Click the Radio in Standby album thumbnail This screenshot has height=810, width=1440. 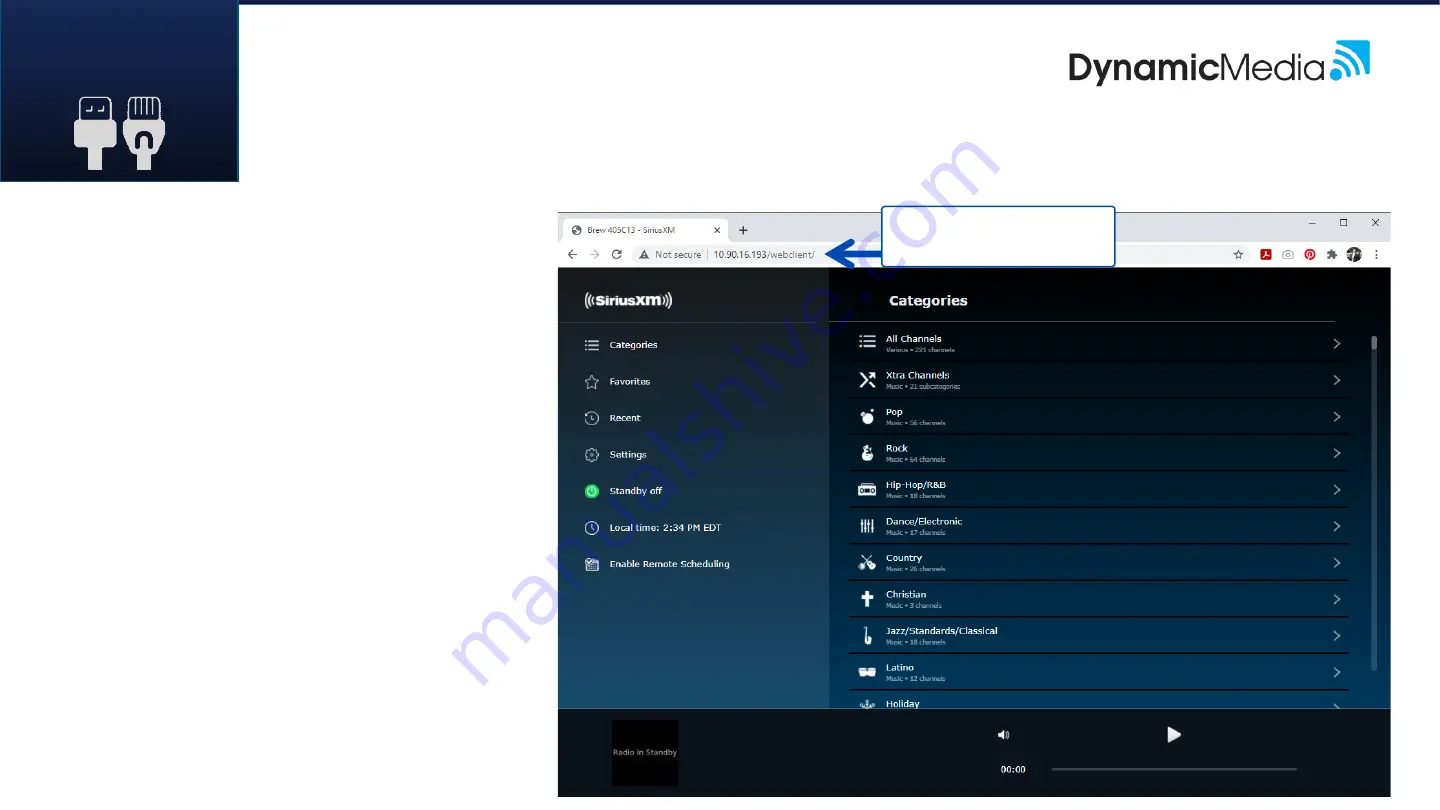point(645,752)
